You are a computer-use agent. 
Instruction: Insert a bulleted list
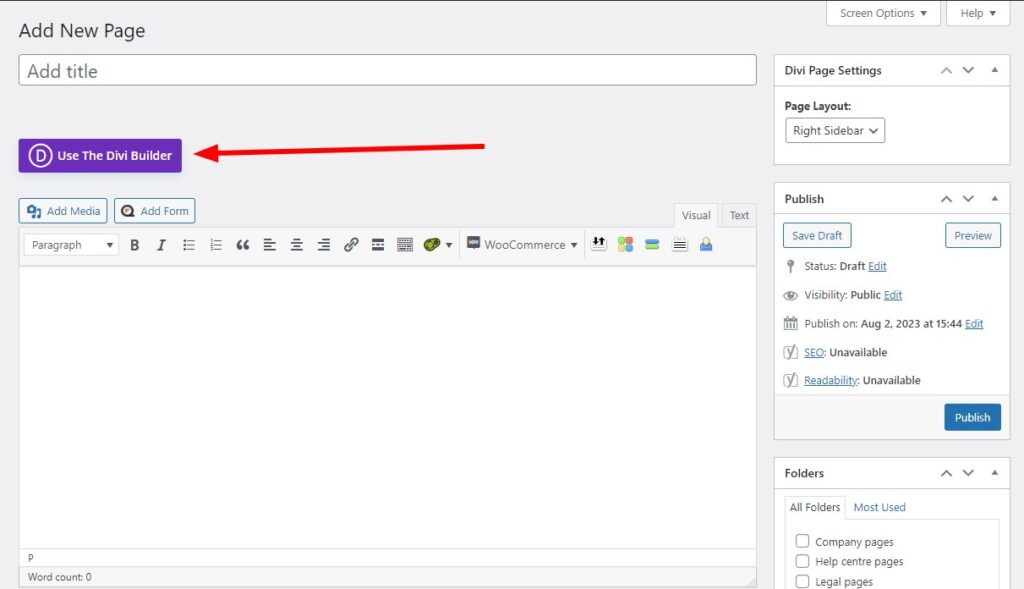(x=188, y=245)
